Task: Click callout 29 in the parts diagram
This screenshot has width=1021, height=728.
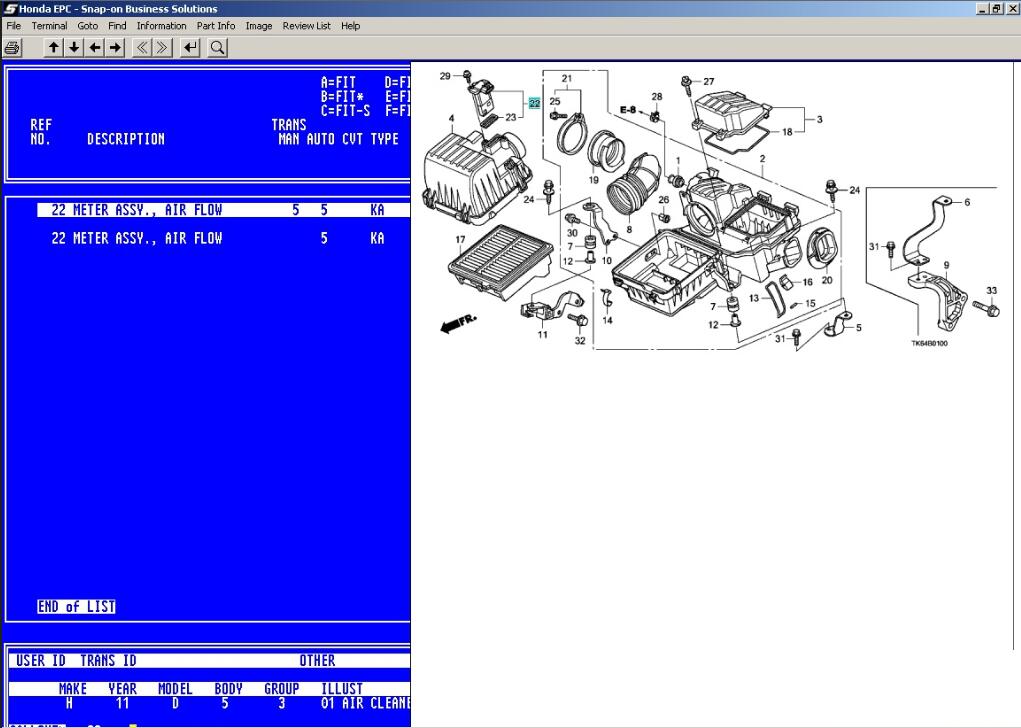Action: coord(445,76)
